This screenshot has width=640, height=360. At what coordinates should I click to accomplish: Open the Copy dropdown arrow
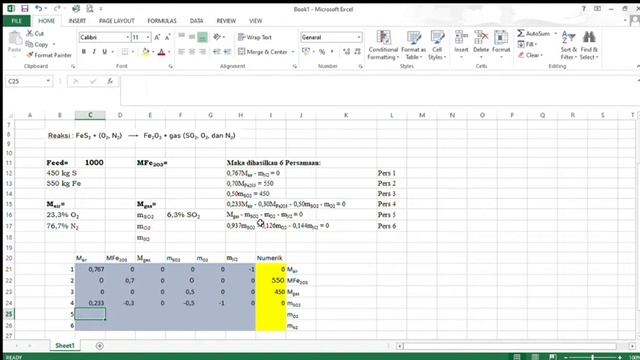point(54,44)
